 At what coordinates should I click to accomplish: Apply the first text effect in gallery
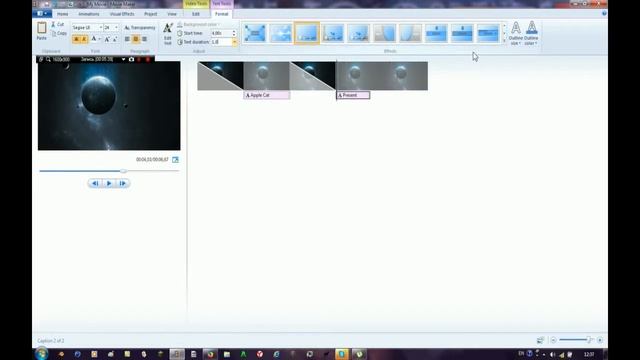tap(255, 33)
